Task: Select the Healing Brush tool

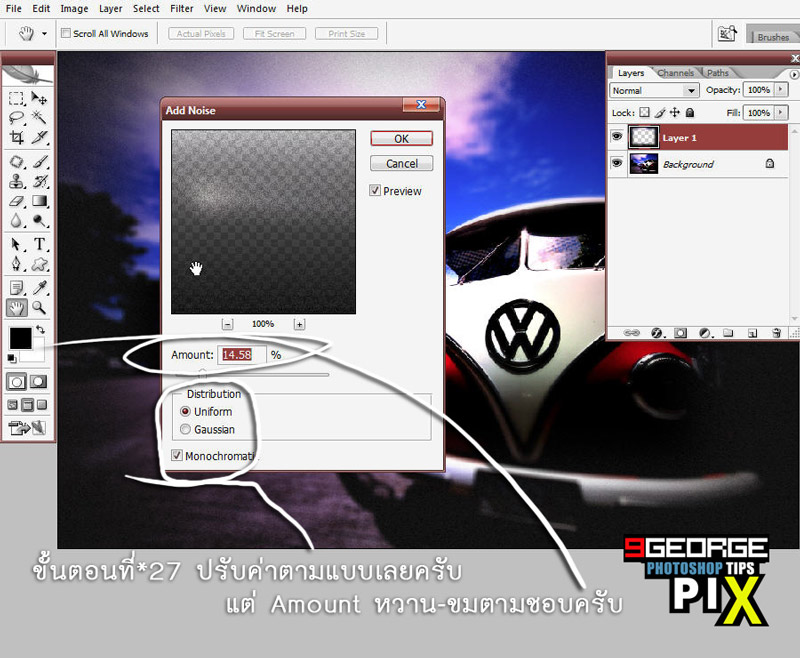Action: click(16, 162)
